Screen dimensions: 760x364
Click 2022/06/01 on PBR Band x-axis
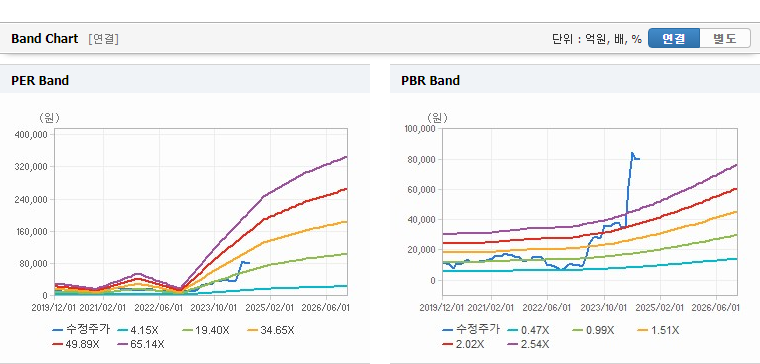pos(548,308)
